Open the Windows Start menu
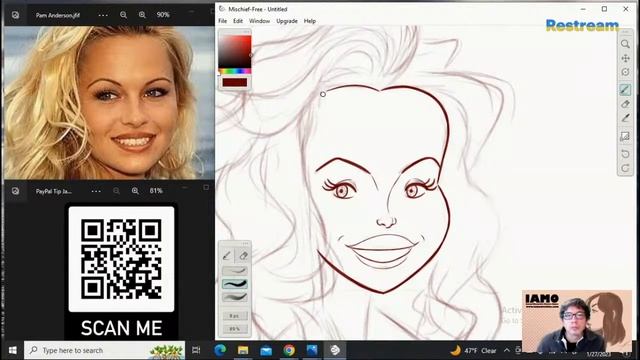 coord(12,350)
